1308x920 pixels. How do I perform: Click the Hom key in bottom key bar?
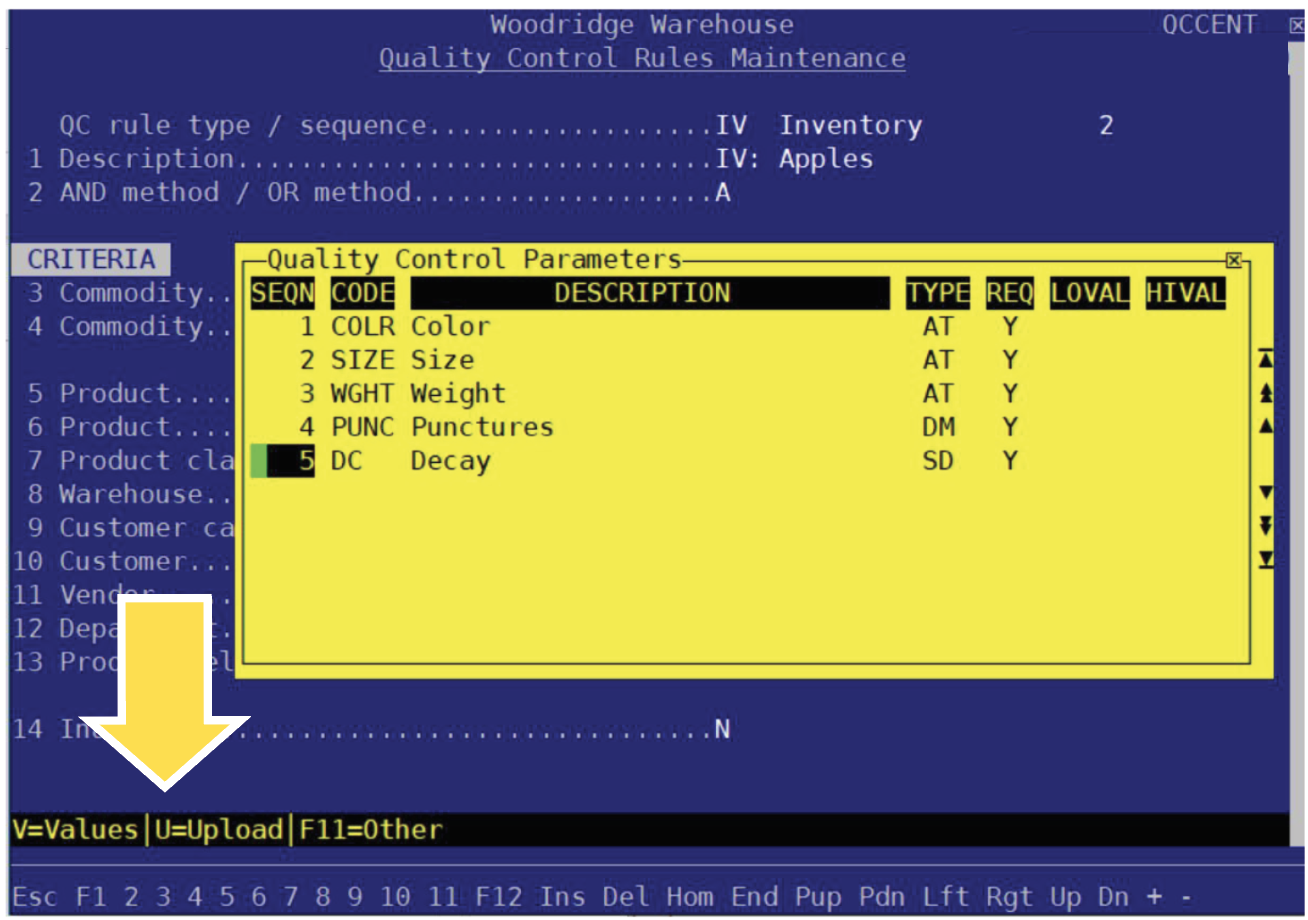tap(691, 897)
